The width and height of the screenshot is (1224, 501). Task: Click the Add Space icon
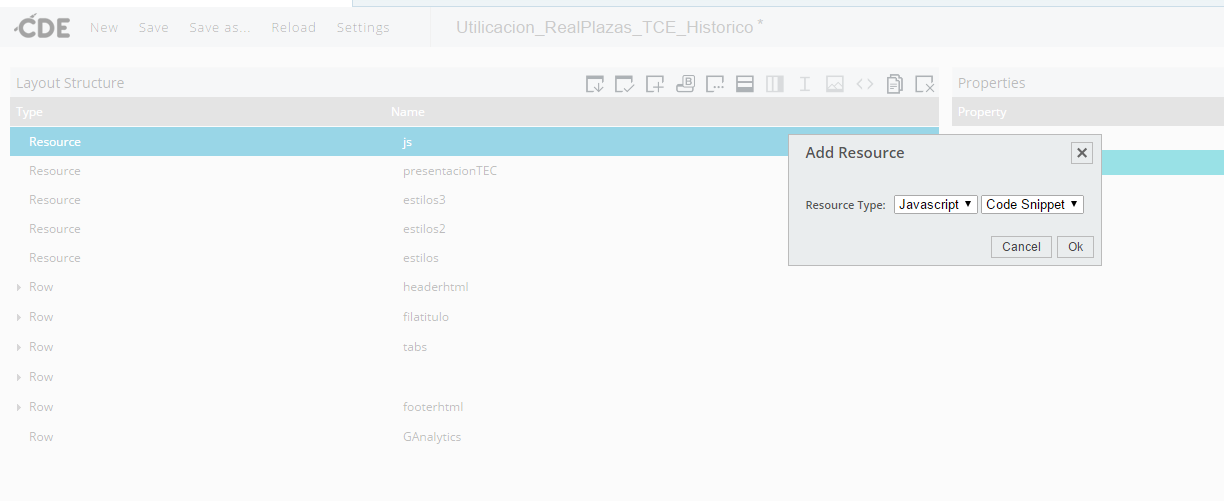(x=805, y=84)
